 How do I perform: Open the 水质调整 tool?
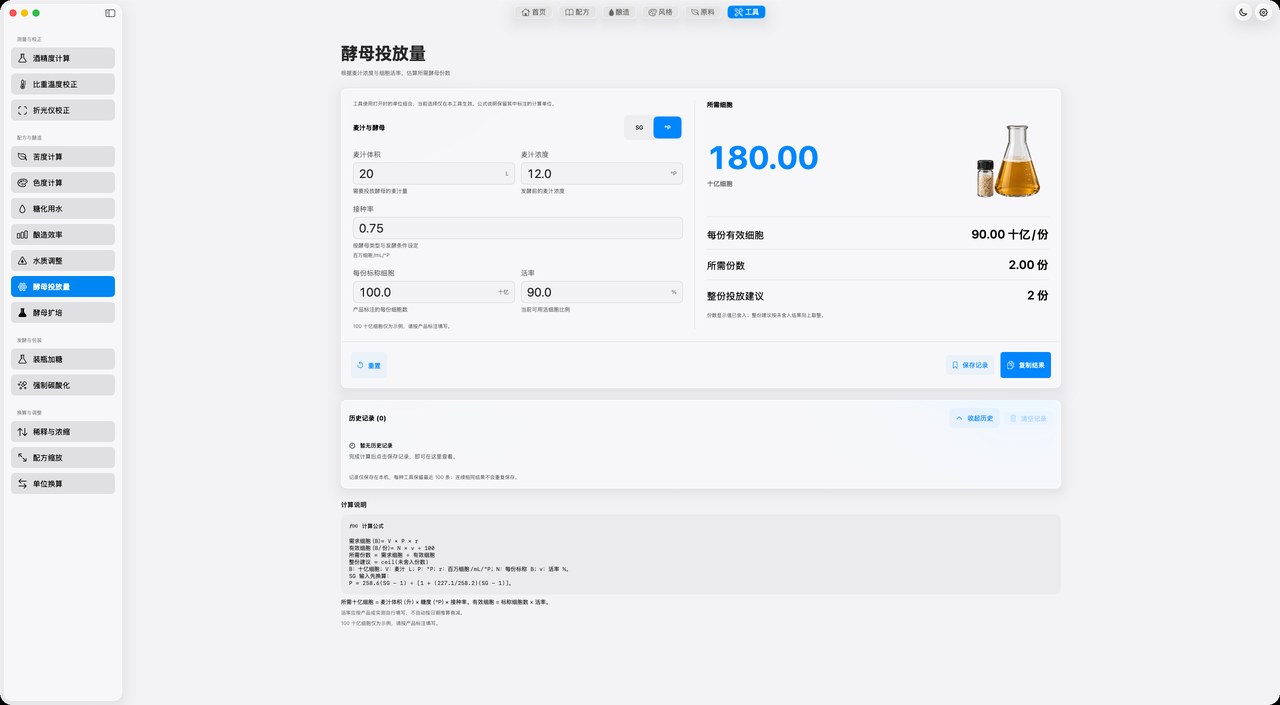[x=63, y=261]
